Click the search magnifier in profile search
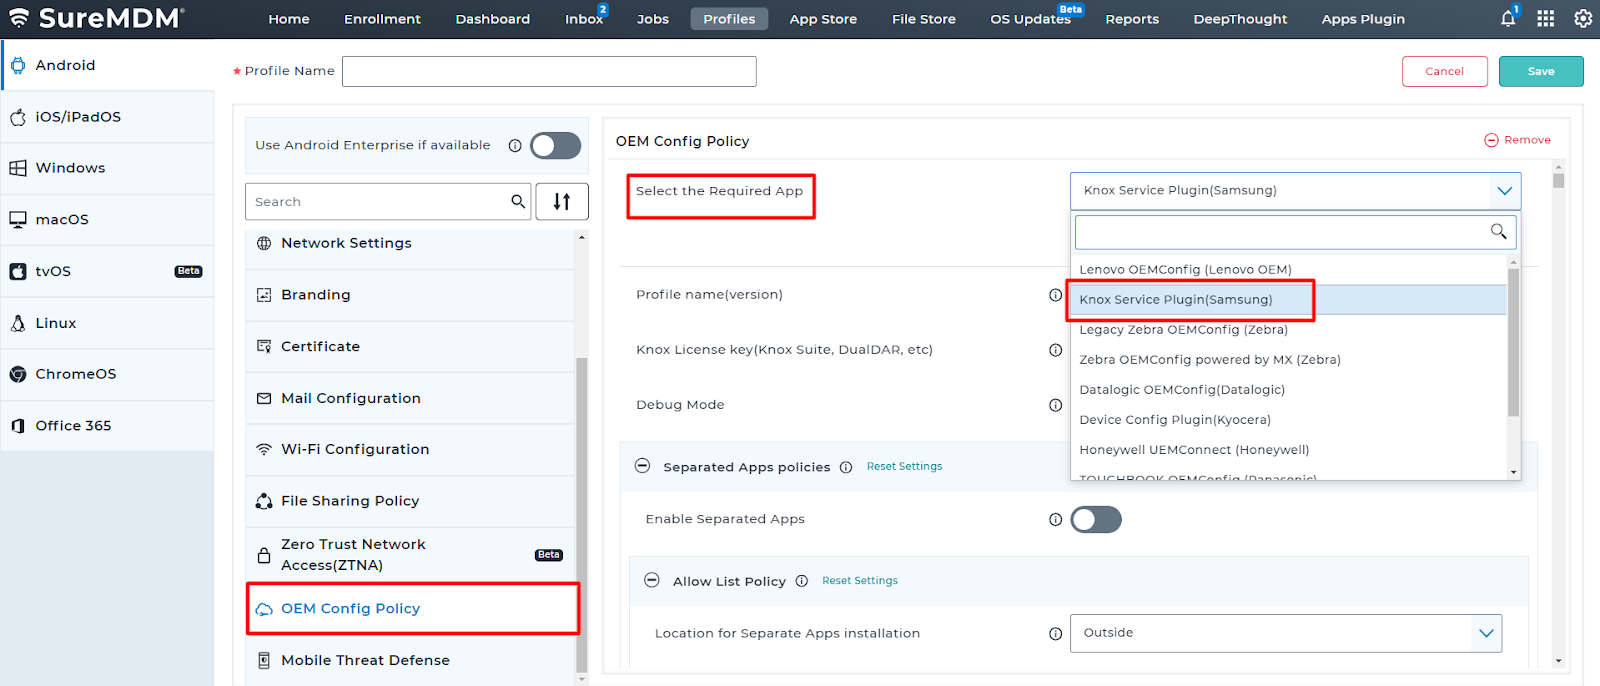This screenshot has height=686, width=1600. click(518, 201)
